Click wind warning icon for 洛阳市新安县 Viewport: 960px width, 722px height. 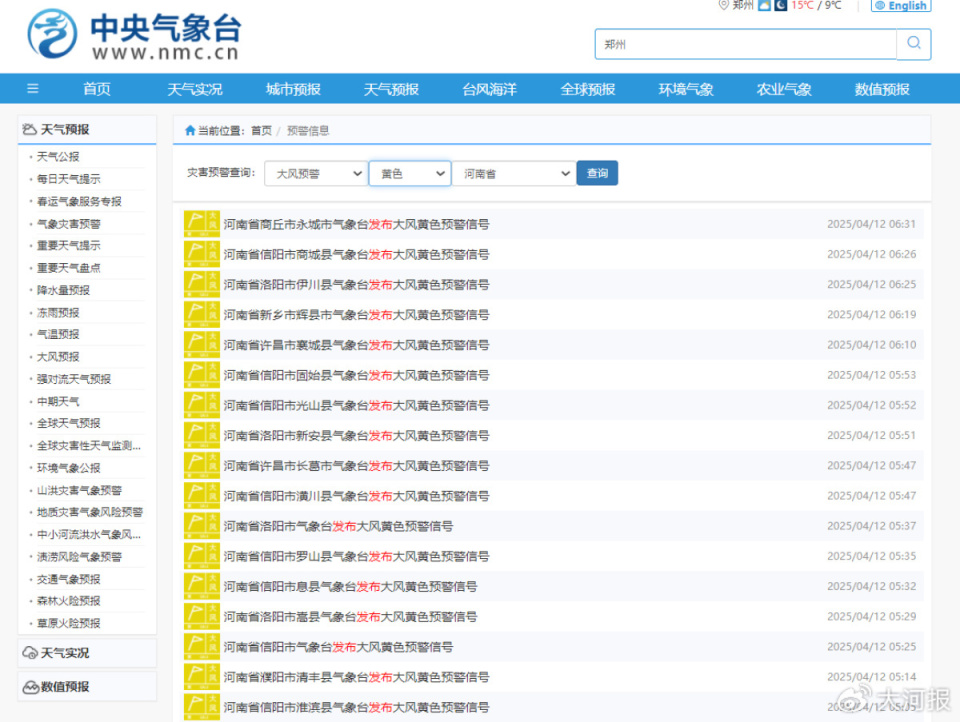(201, 435)
